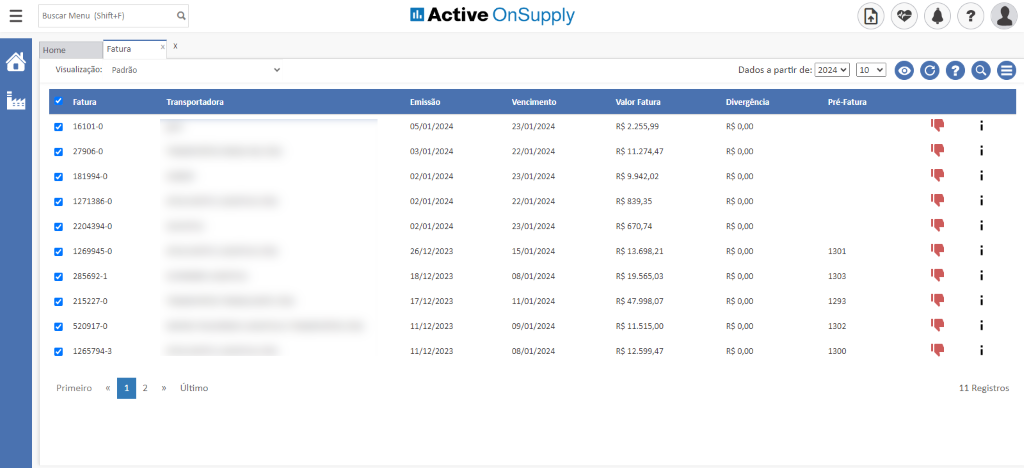
Task: Uncheck invoice 285692-1 checkbox
Action: pos(58,277)
